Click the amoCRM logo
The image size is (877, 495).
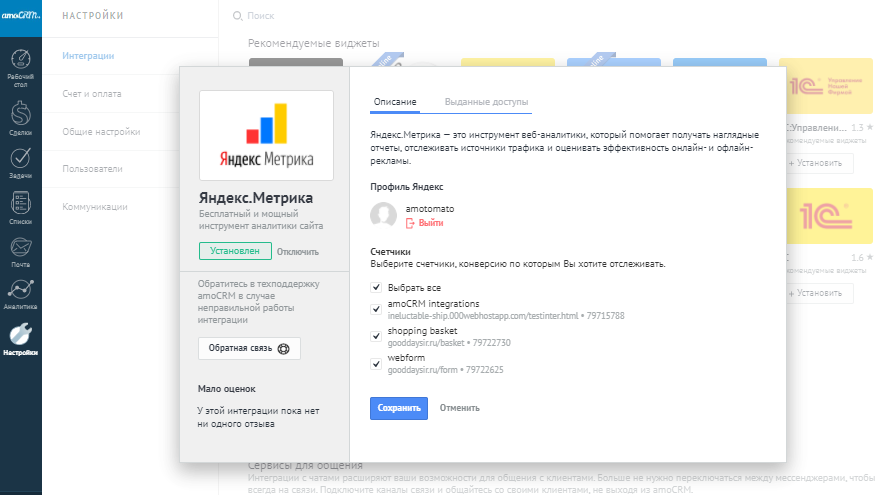[21, 16]
